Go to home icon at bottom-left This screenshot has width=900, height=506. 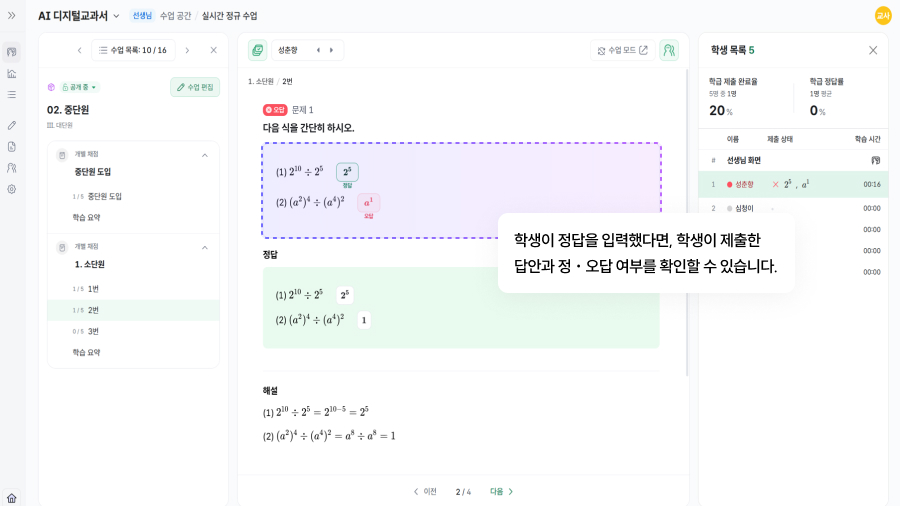12,498
